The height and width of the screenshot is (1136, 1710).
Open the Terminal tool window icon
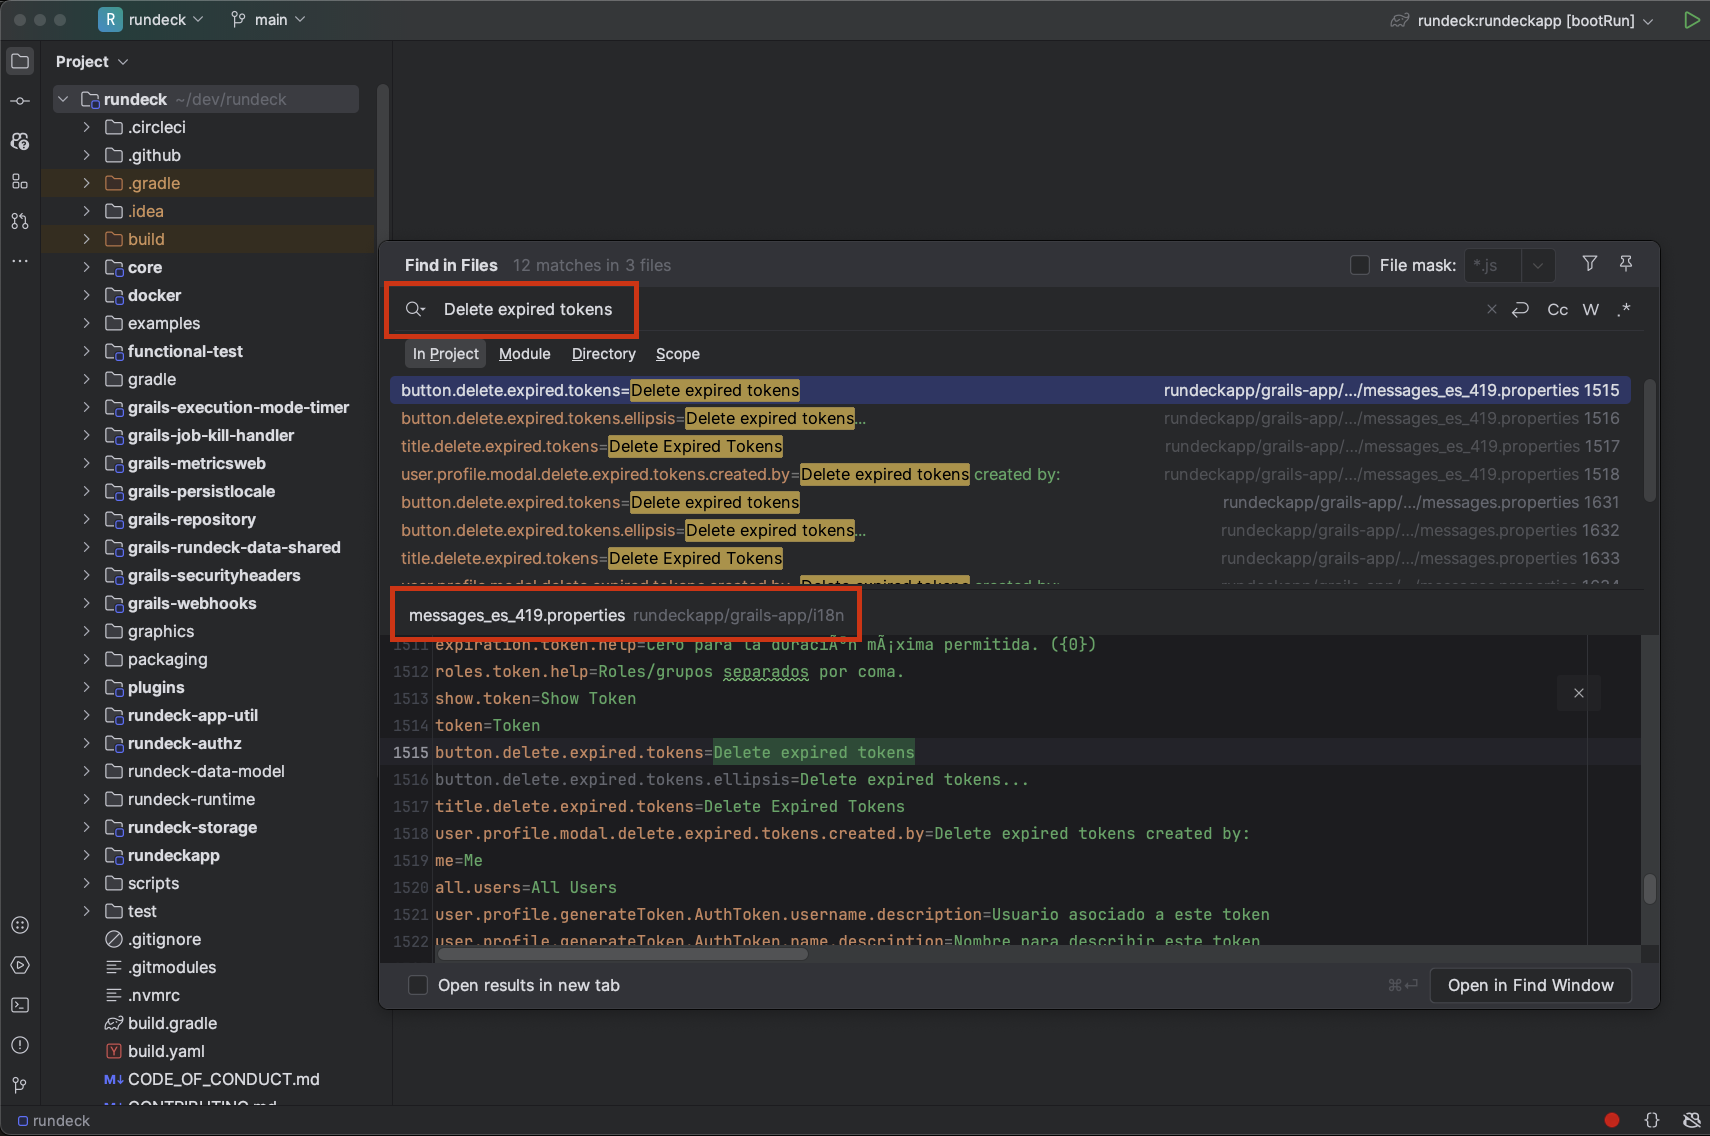(20, 1005)
